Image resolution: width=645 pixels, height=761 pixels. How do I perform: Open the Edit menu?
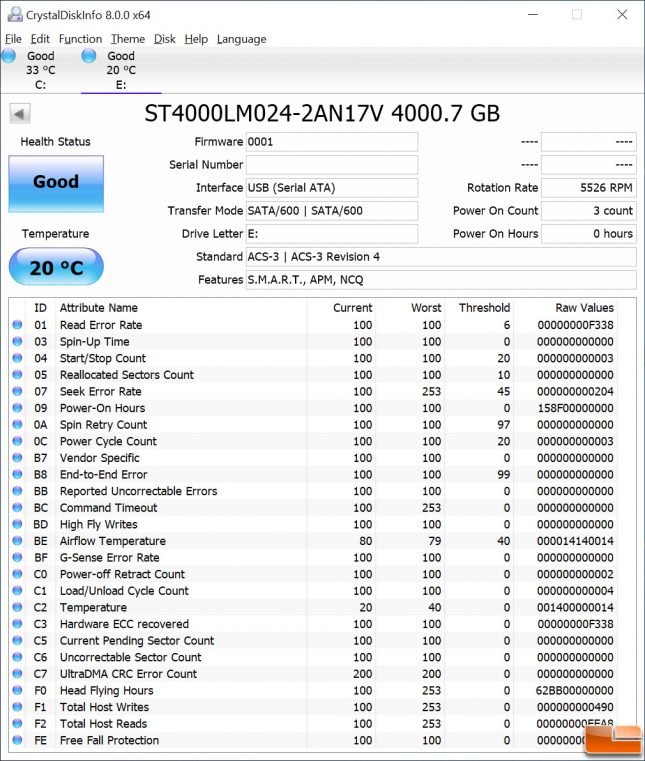pyautogui.click(x=40, y=39)
